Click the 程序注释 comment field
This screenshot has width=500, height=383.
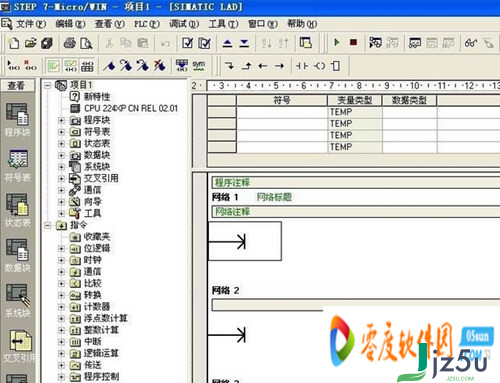pyautogui.click(x=356, y=182)
